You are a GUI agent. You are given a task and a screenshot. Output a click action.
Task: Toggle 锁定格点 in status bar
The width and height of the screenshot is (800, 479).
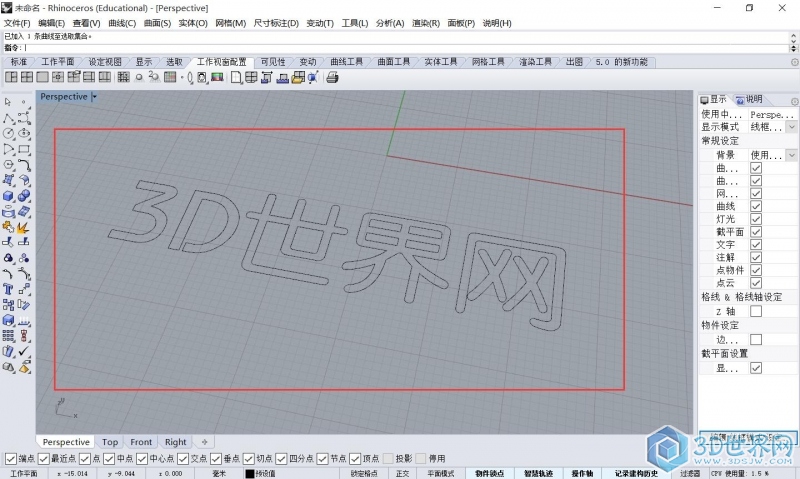pos(364,473)
